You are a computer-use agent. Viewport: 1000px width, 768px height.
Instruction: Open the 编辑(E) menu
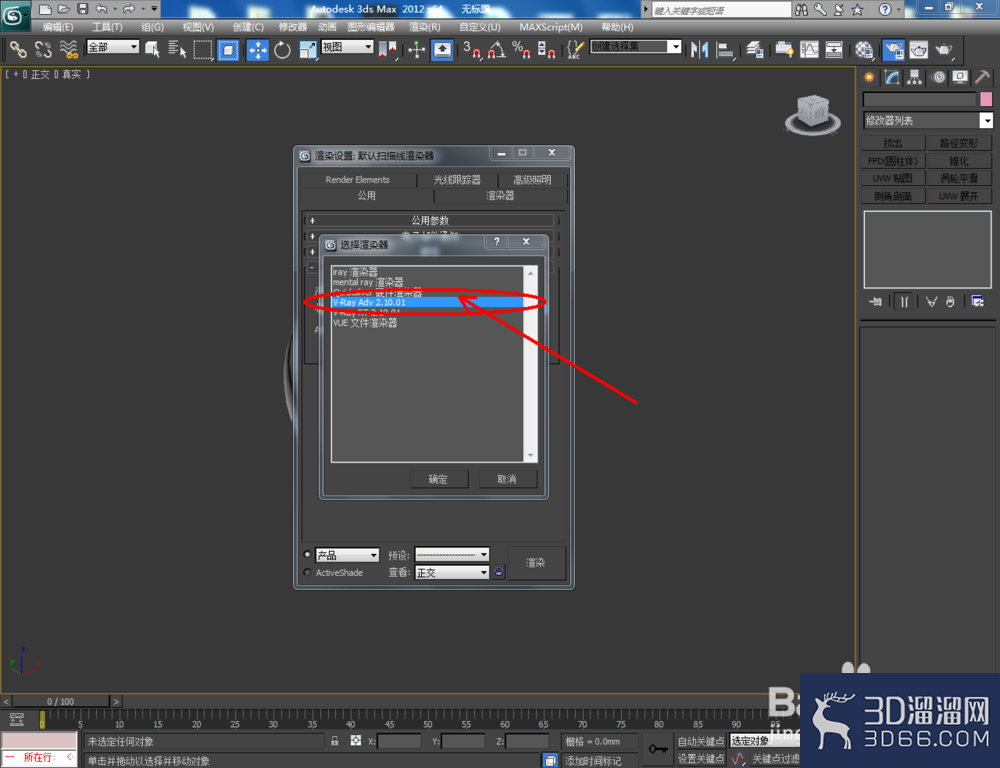tap(57, 27)
